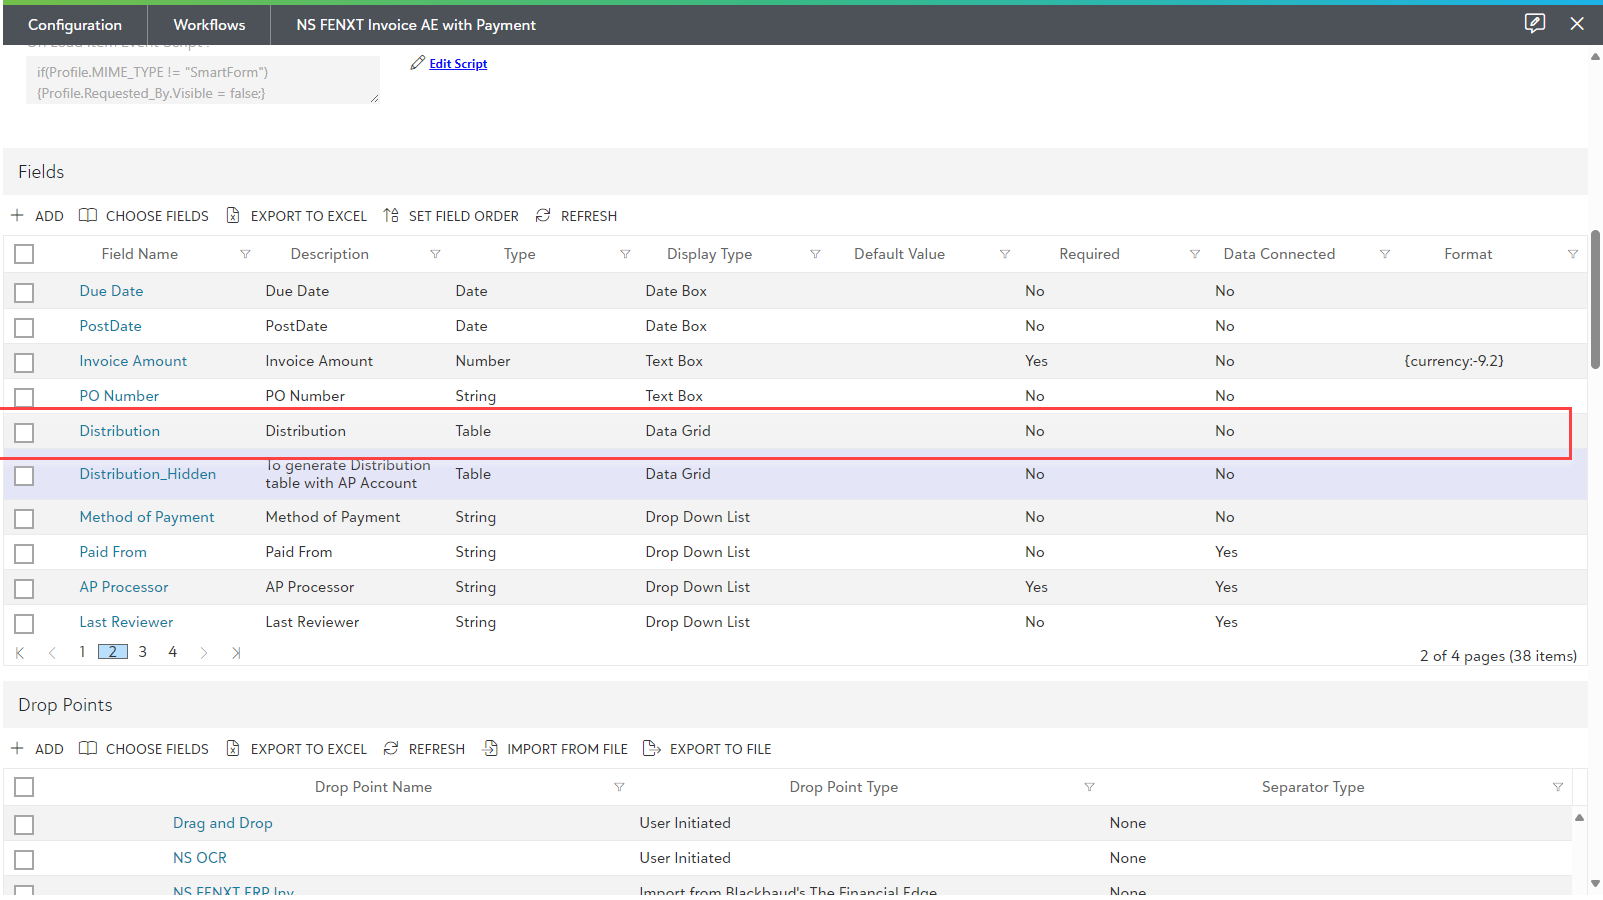Image resolution: width=1603 pixels, height=900 pixels.
Task: Click Export To File in Drop Points
Action: coord(707,749)
